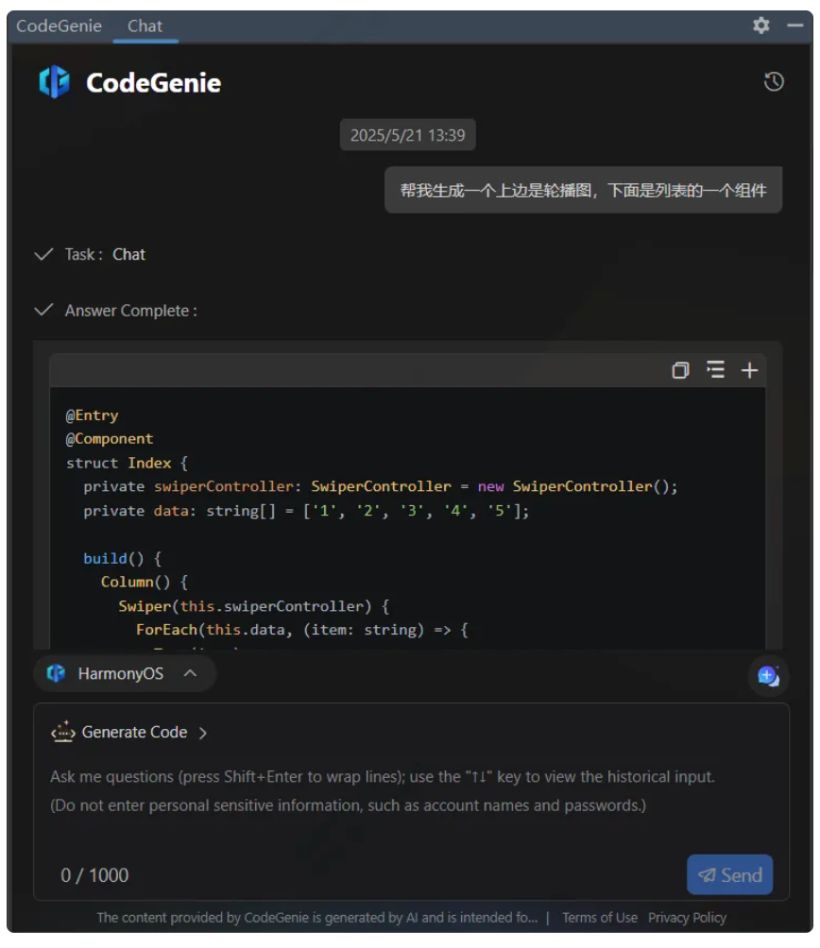Minimize the CodeGenie panel

pos(795,25)
